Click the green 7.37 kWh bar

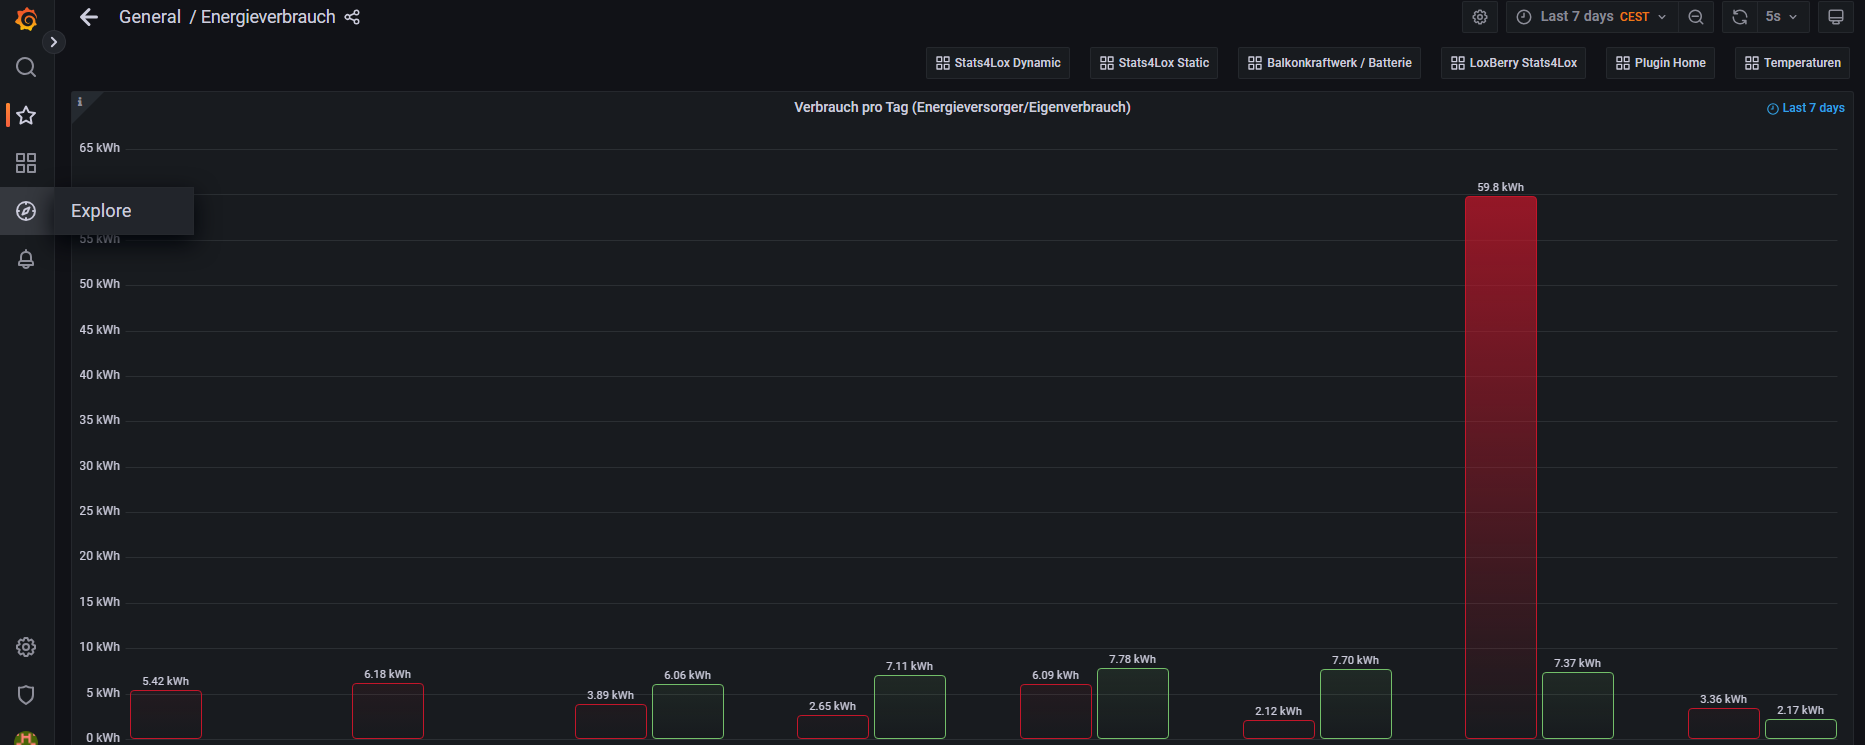(x=1578, y=706)
